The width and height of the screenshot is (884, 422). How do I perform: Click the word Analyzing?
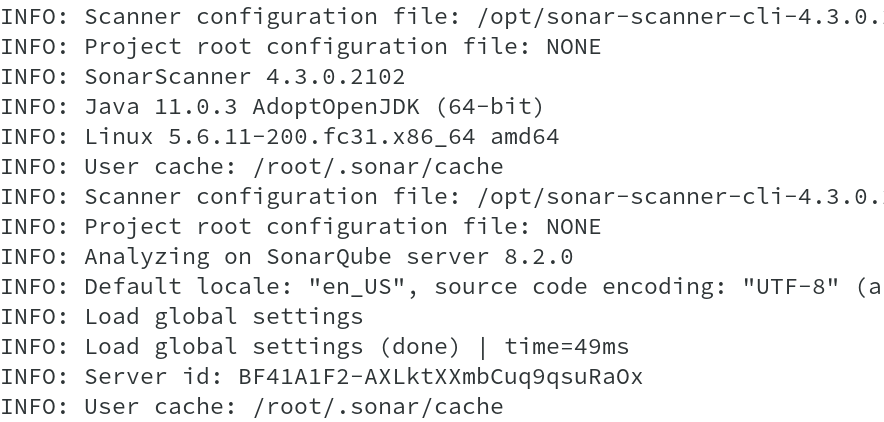click(147, 256)
